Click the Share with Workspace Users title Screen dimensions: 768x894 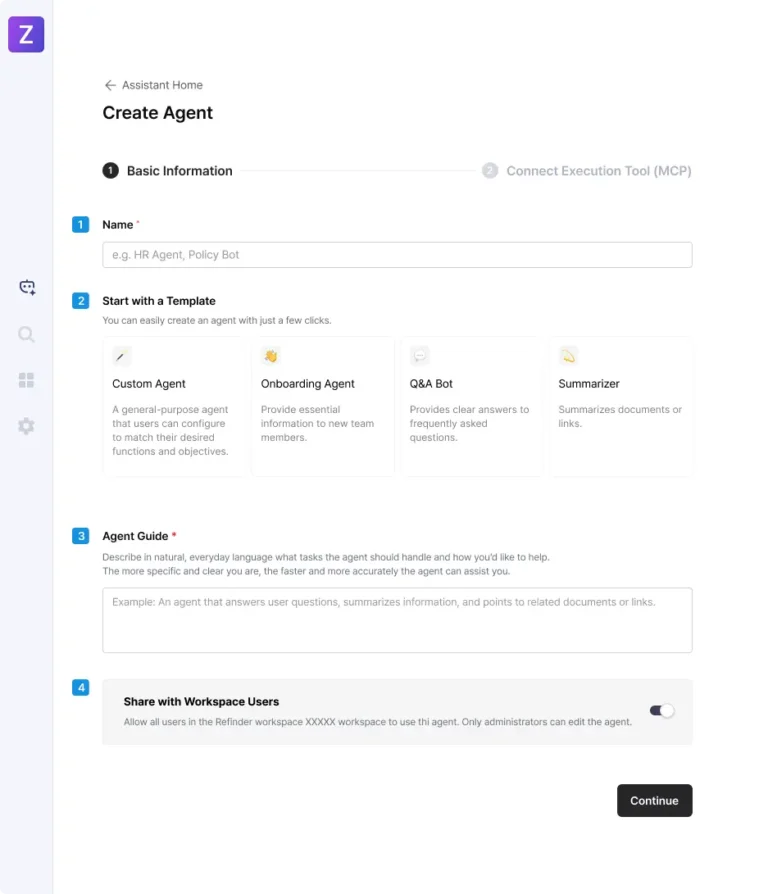[x=201, y=702]
